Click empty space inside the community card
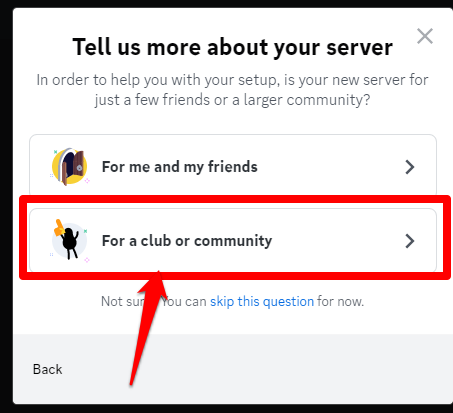The width and height of the screenshot is (453, 413). pos(337,241)
